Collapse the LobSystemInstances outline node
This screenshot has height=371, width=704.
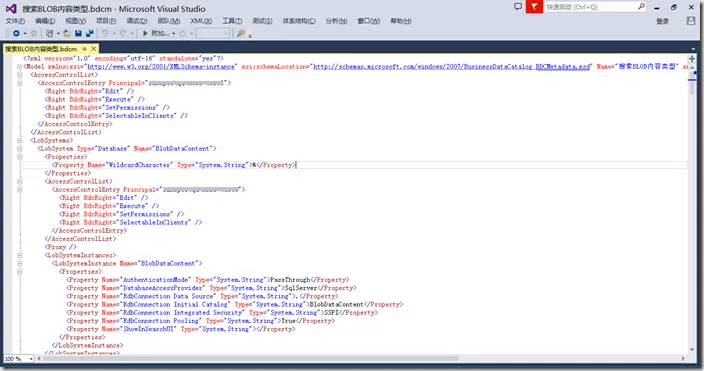(x=19, y=255)
